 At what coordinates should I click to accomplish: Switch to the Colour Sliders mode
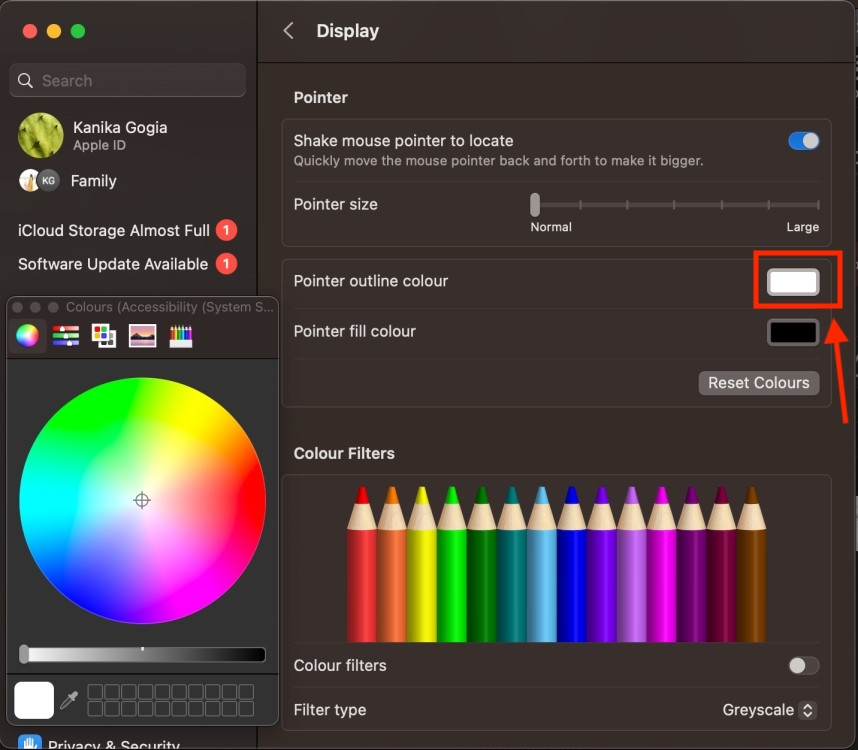pos(65,335)
